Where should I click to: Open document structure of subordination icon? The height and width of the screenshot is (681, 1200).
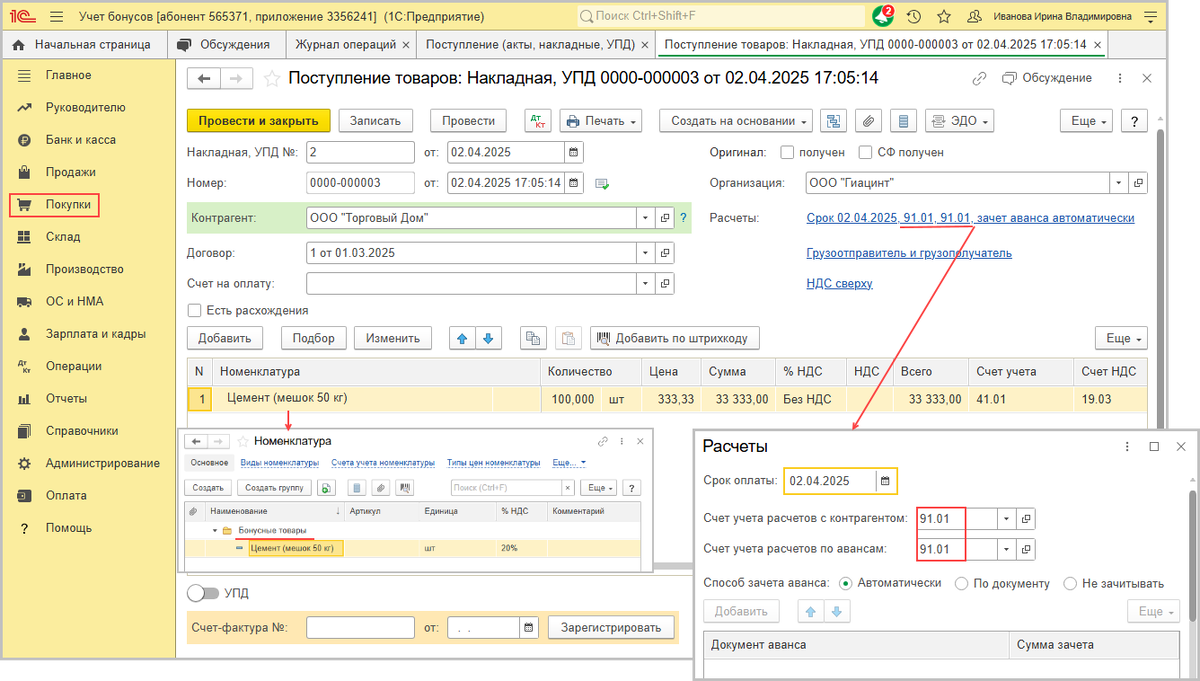tap(833, 121)
